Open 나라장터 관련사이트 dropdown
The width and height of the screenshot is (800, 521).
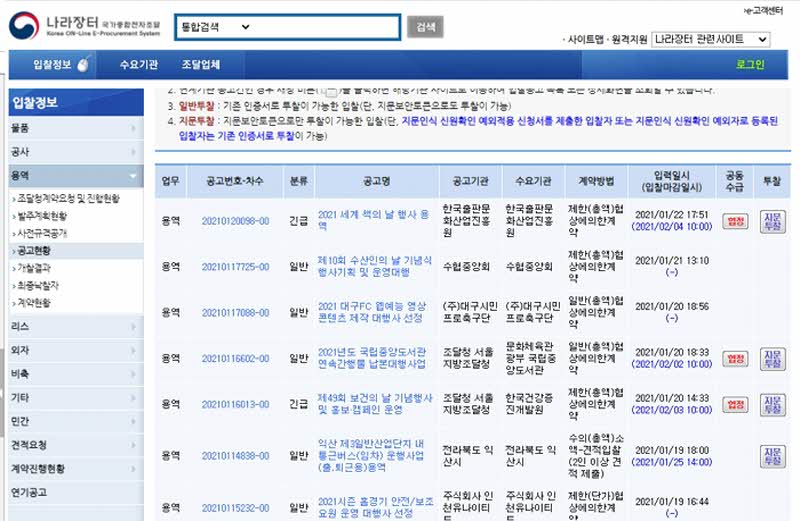(710, 39)
